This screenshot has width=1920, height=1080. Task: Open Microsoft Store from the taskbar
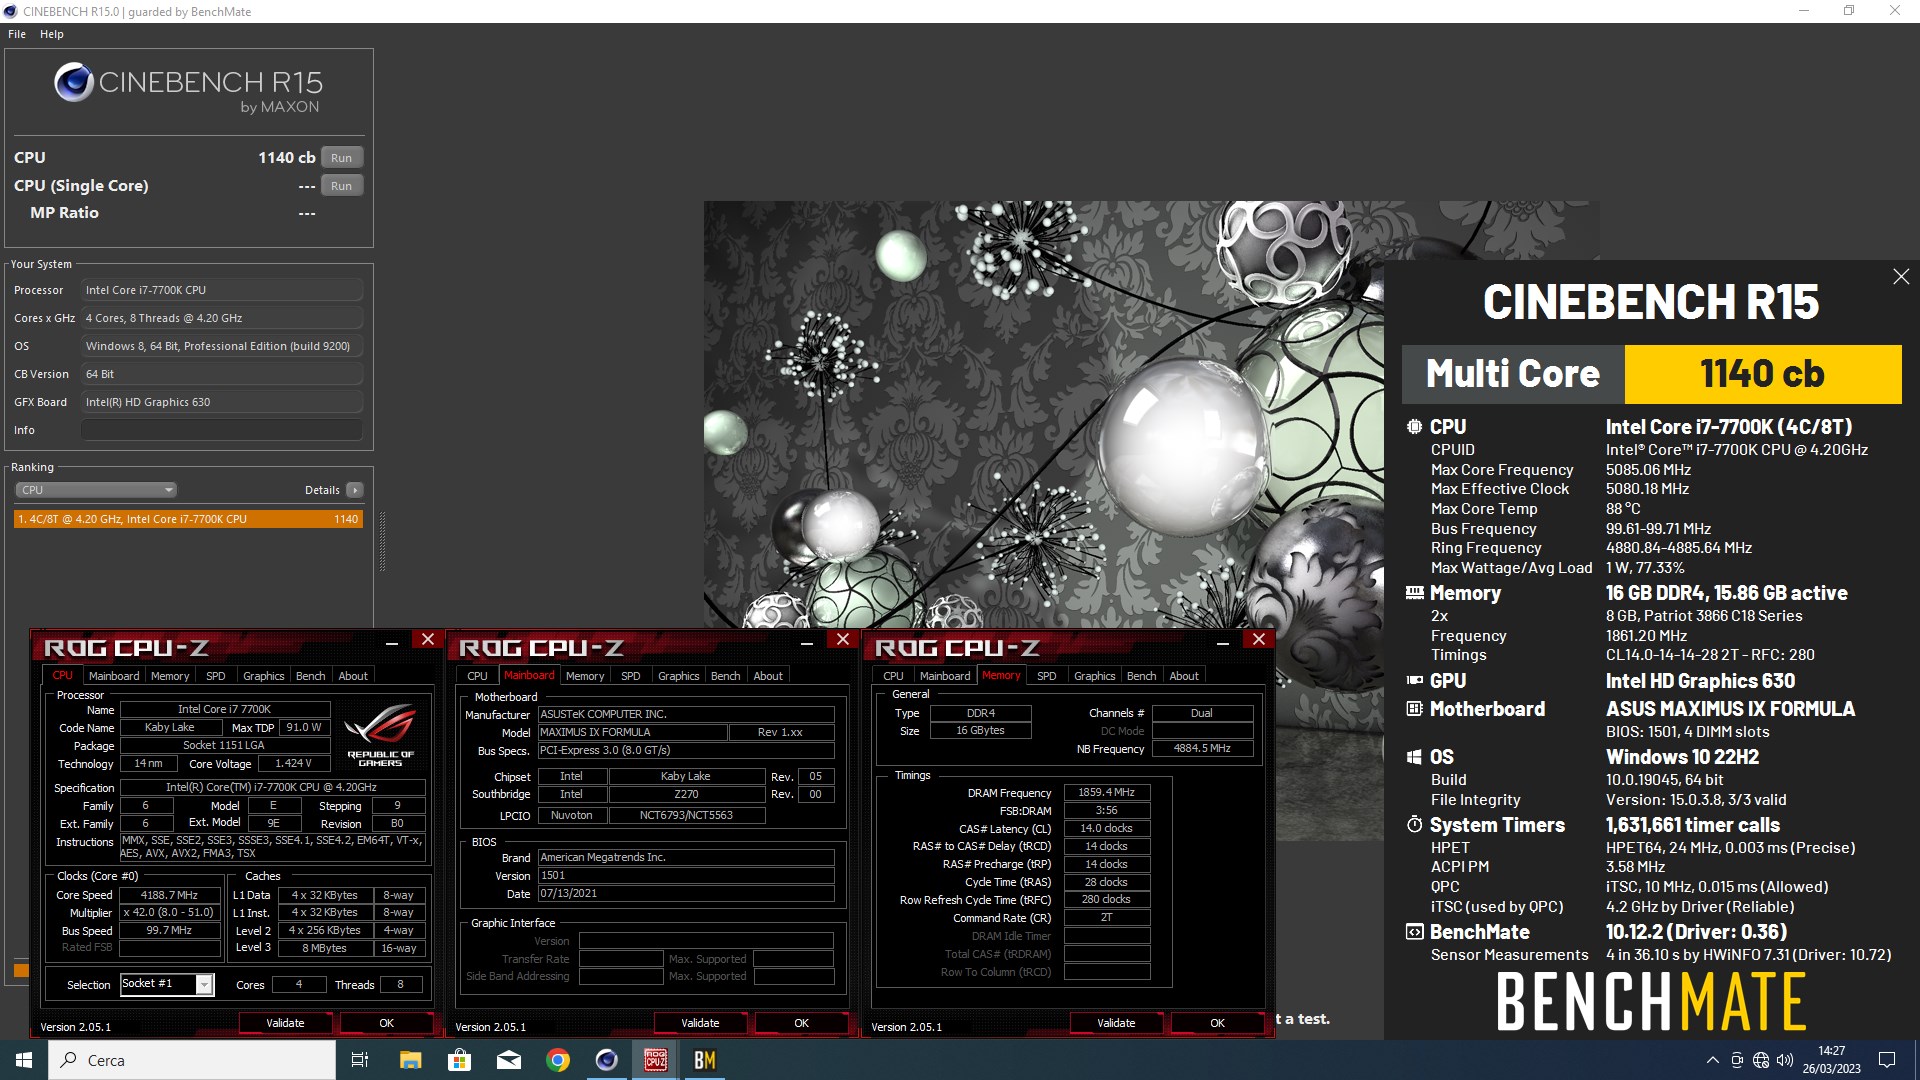tap(459, 1060)
